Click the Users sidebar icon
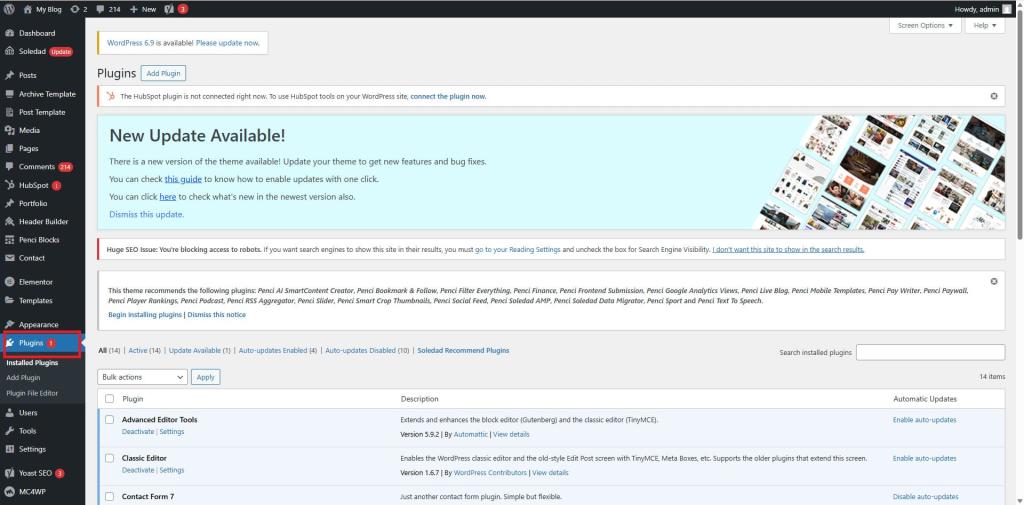 click(9, 413)
